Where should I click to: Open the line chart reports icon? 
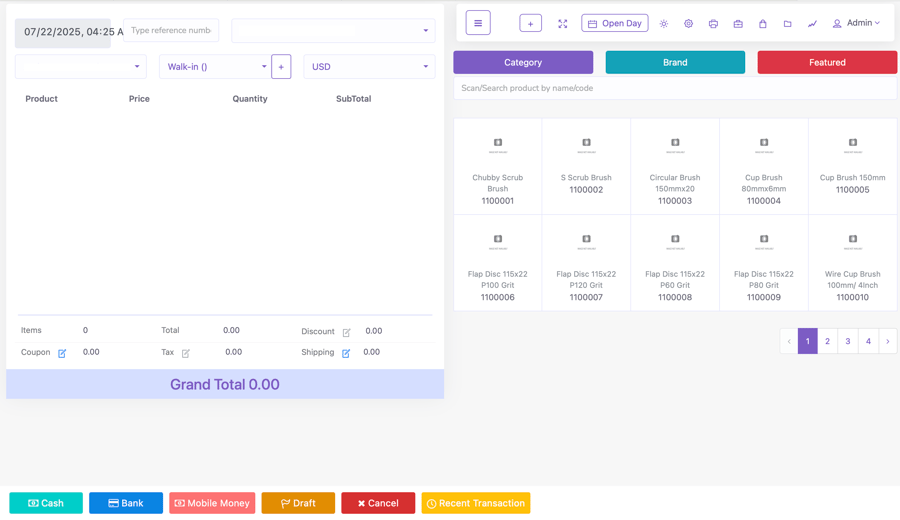coord(812,24)
